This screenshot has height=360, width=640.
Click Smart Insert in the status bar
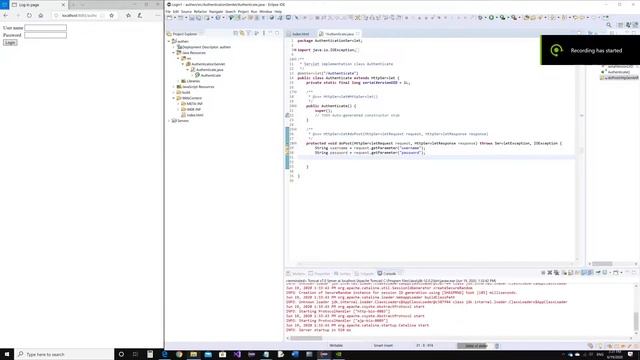pyautogui.click(x=383, y=346)
